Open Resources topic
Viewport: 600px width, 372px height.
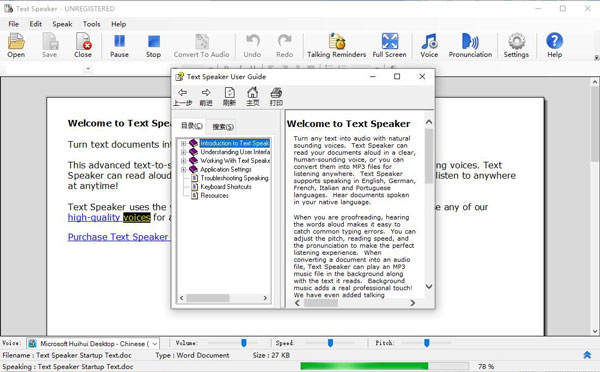tap(214, 196)
